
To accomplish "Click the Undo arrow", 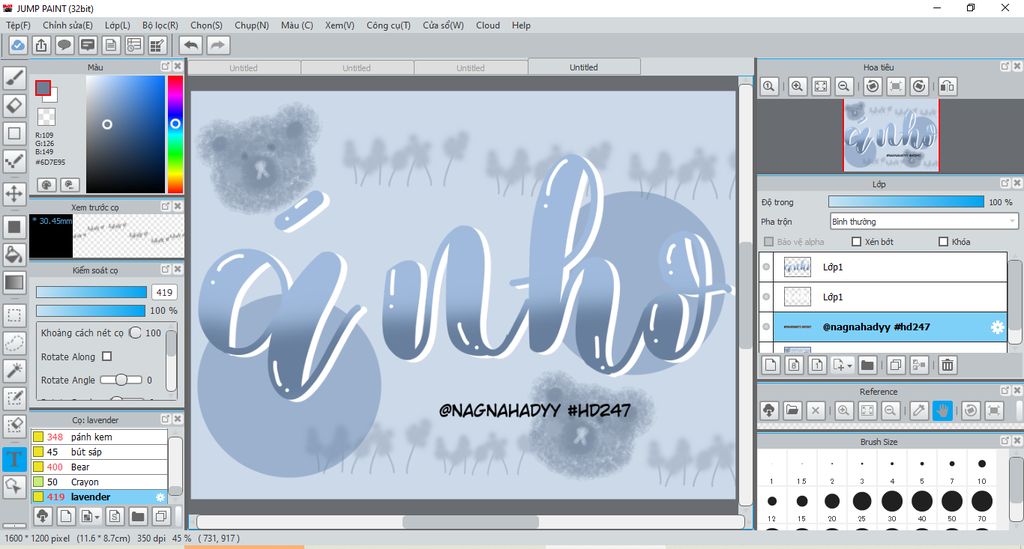I will click(x=191, y=45).
